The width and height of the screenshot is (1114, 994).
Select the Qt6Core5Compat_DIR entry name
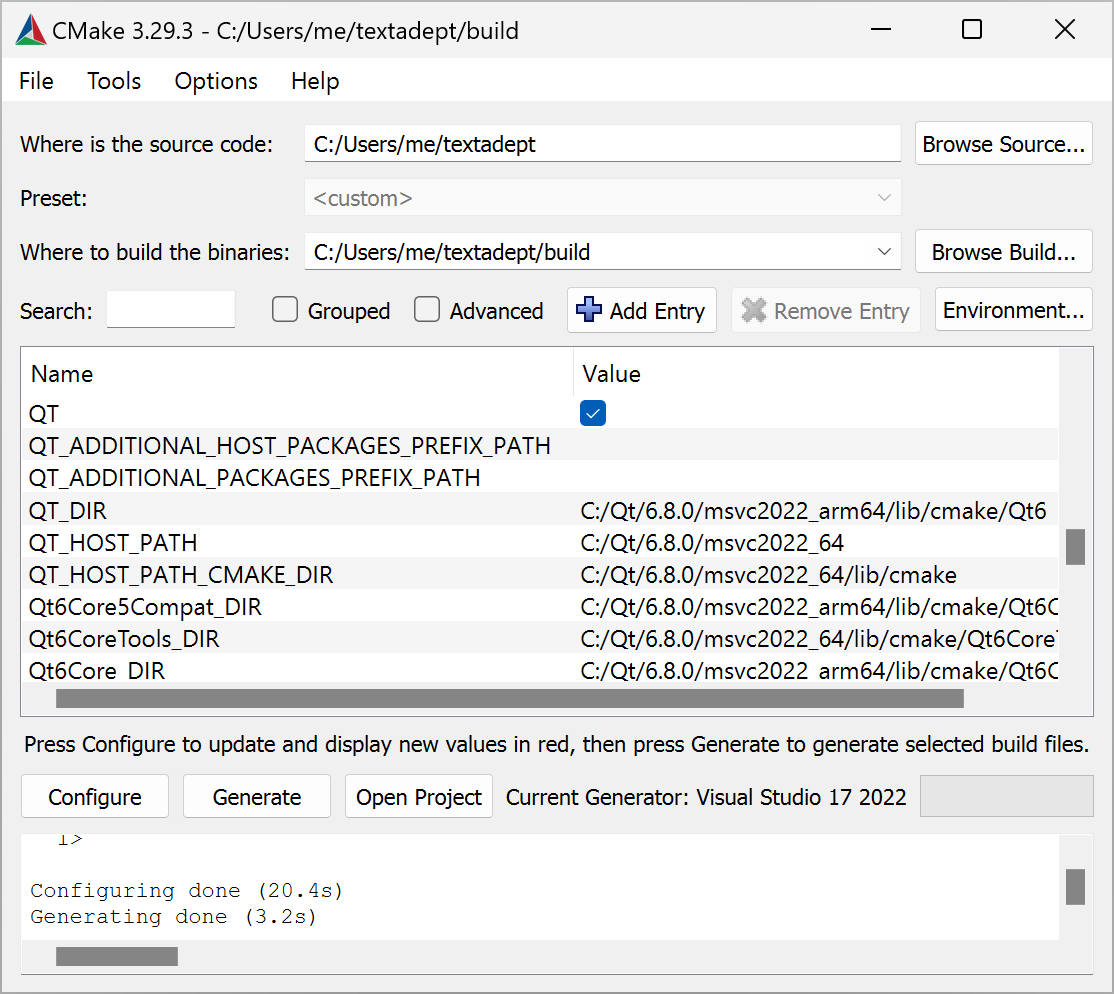pyautogui.click(x=145, y=606)
